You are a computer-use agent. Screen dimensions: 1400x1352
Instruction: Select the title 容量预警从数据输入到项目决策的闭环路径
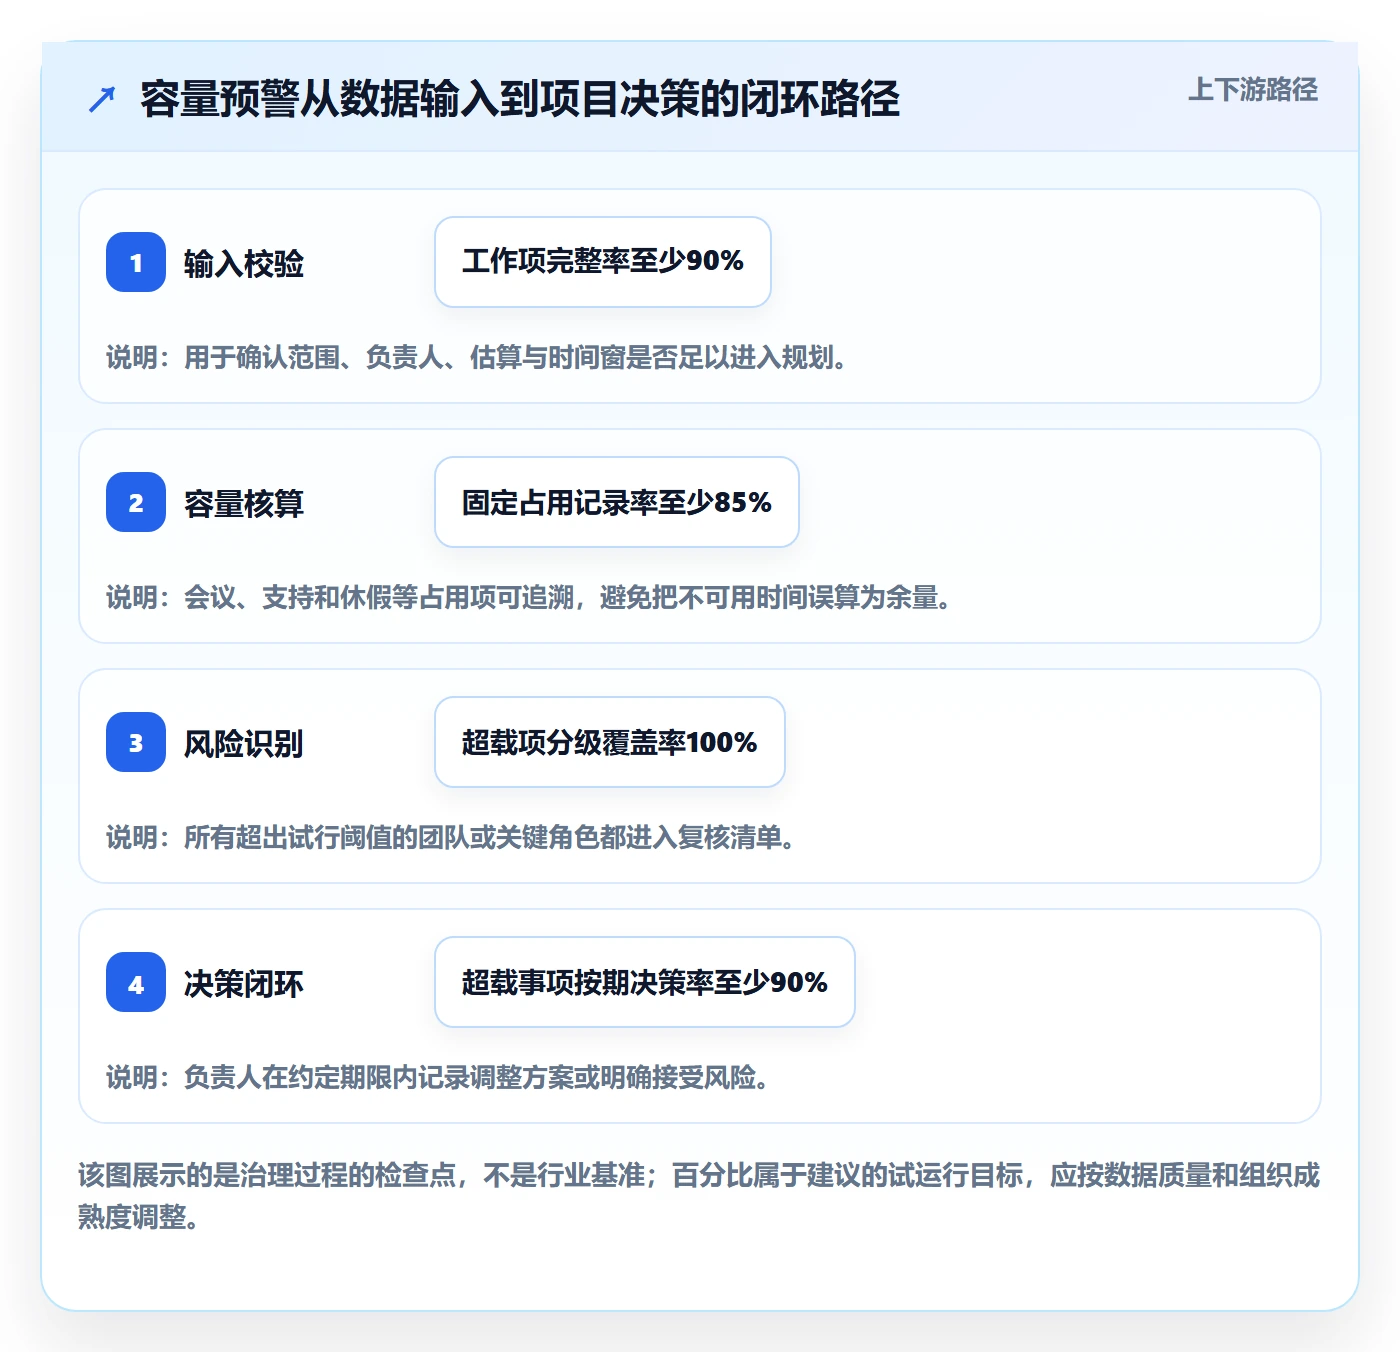pos(520,99)
